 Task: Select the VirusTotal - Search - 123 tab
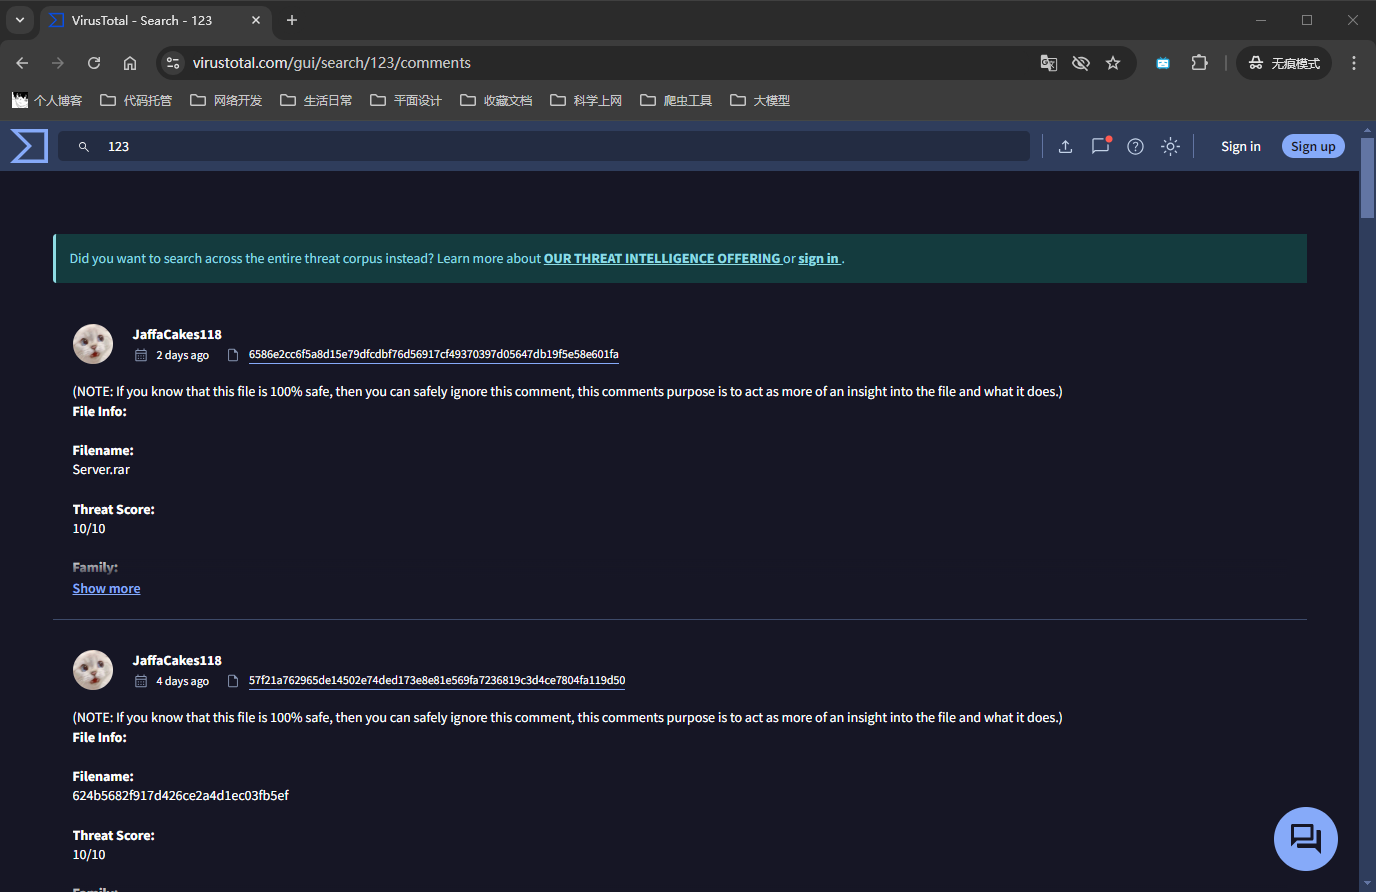coord(140,20)
